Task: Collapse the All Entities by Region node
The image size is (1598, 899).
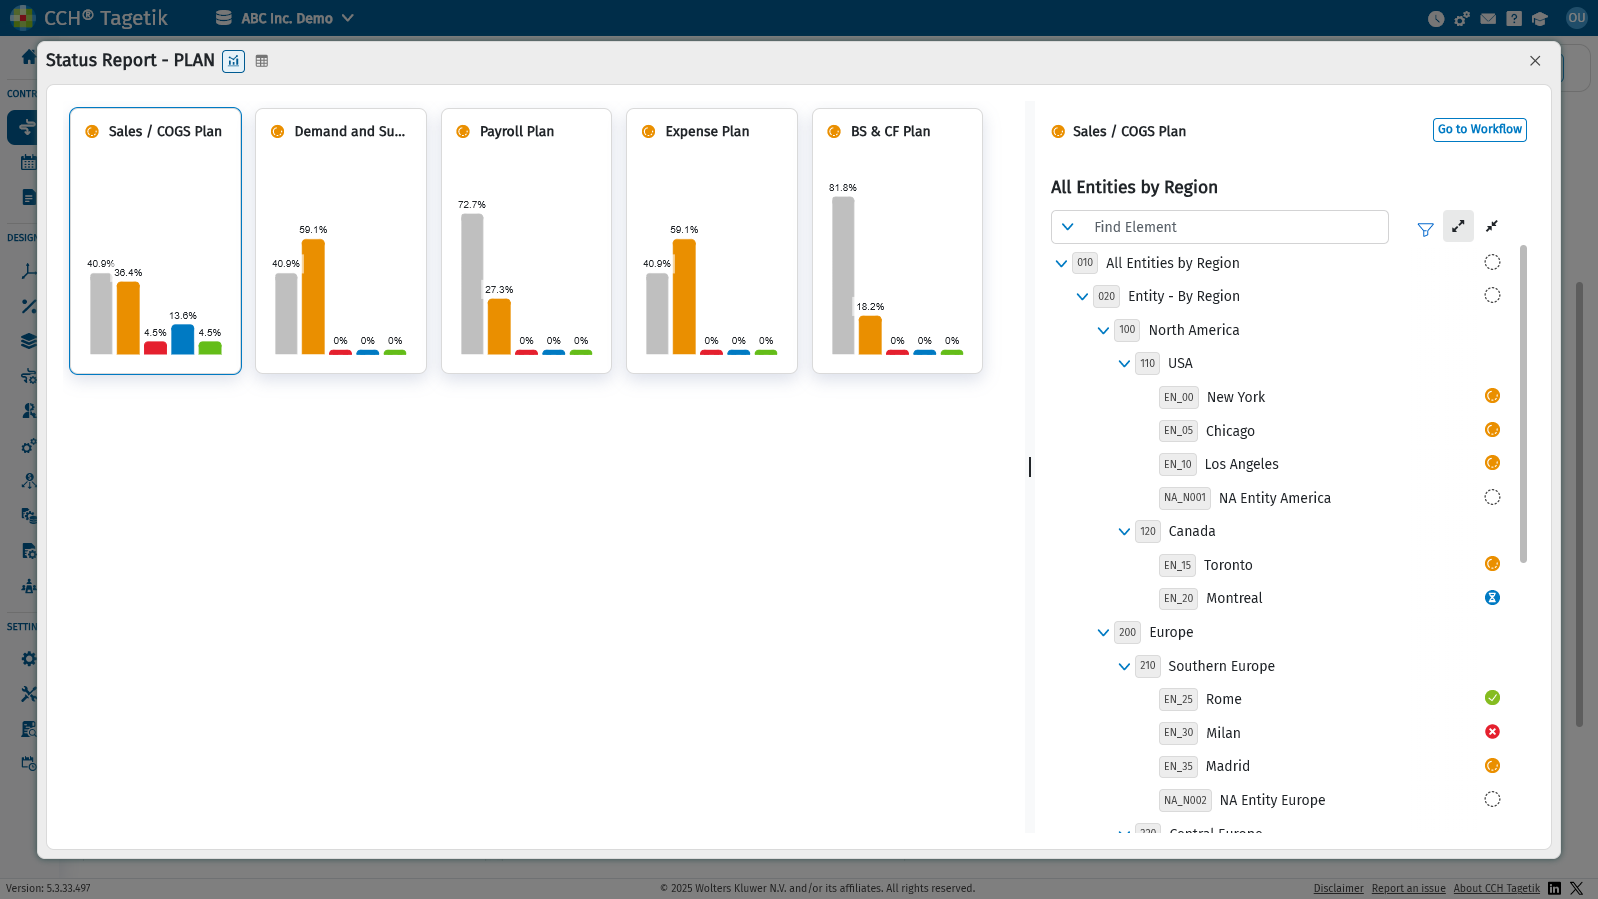Action: tap(1061, 264)
